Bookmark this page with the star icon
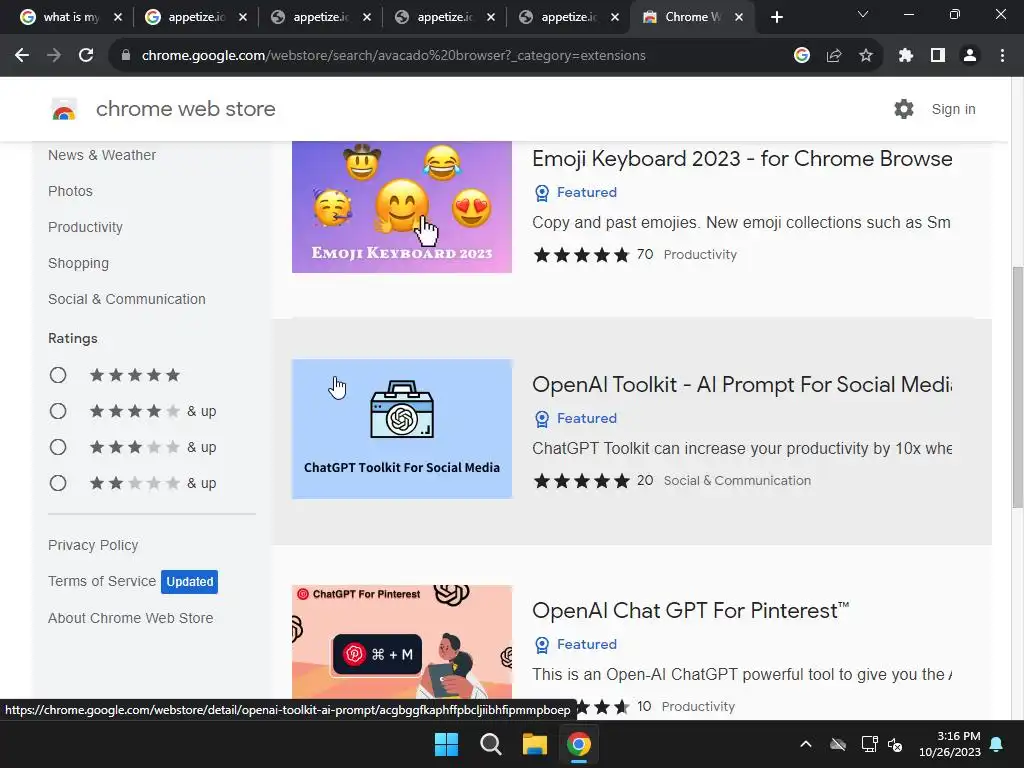1024x768 pixels. coord(866,56)
